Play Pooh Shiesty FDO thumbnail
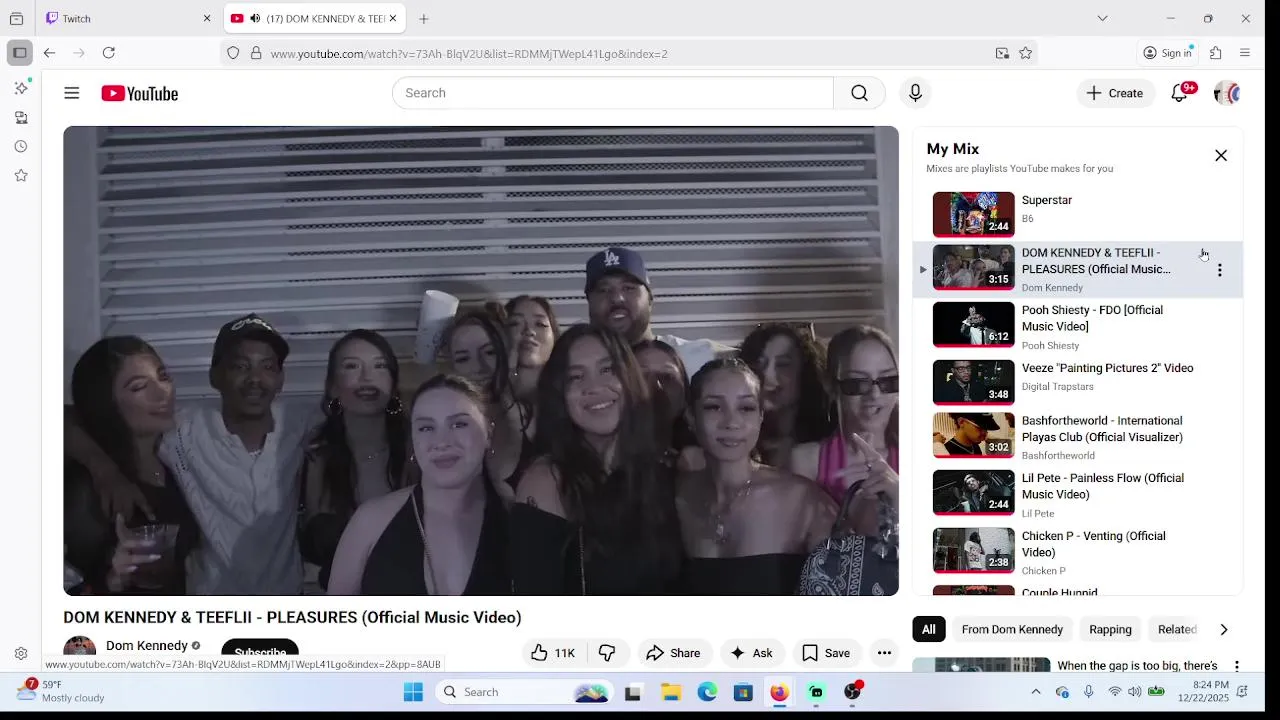Screen dimensions: 1280x720 pyautogui.click(x=973, y=324)
